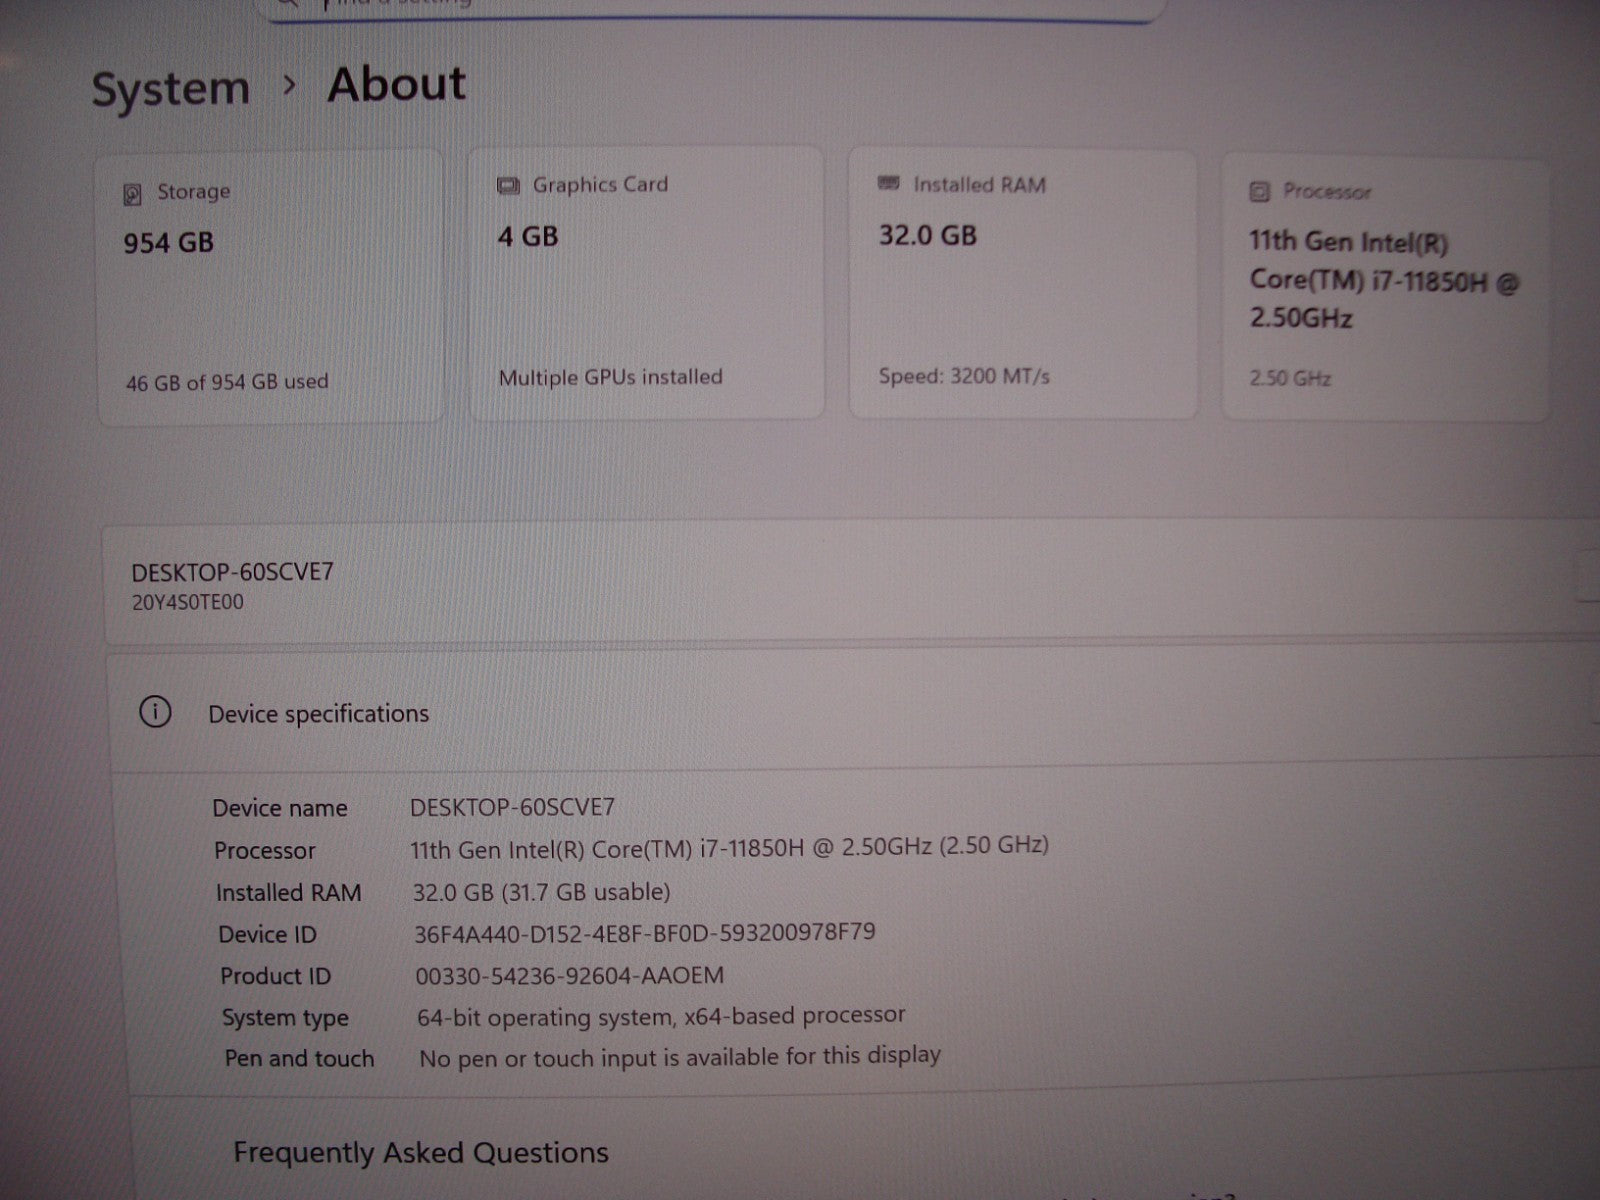Click the Processor chip icon

[1260, 191]
